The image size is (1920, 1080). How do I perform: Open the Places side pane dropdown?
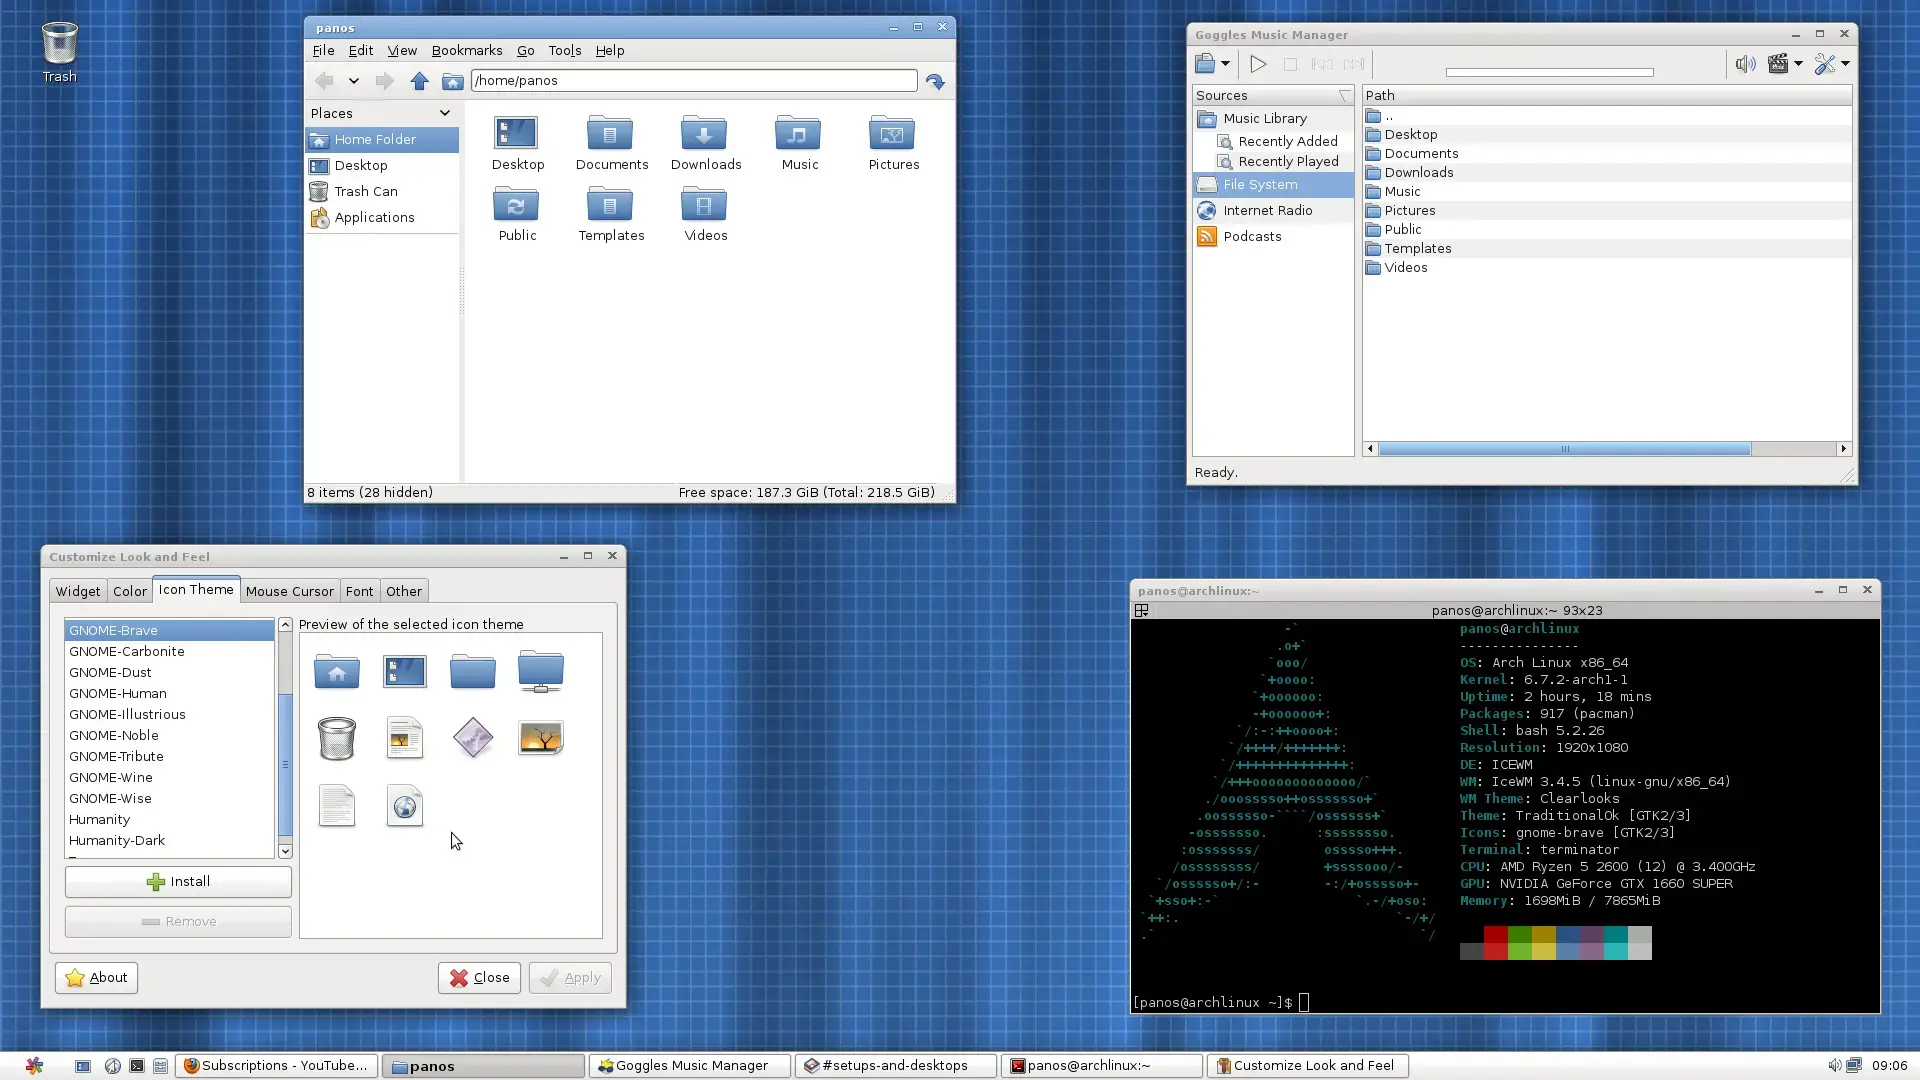pyautogui.click(x=444, y=113)
